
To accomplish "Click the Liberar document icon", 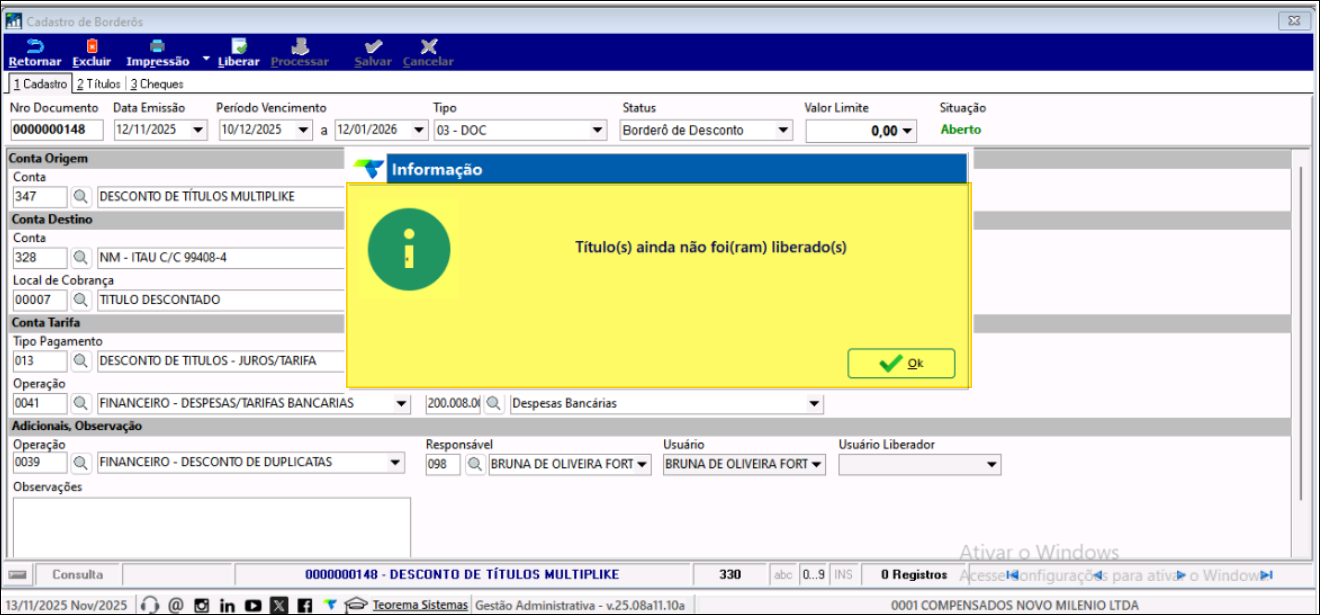I will click(x=239, y=47).
